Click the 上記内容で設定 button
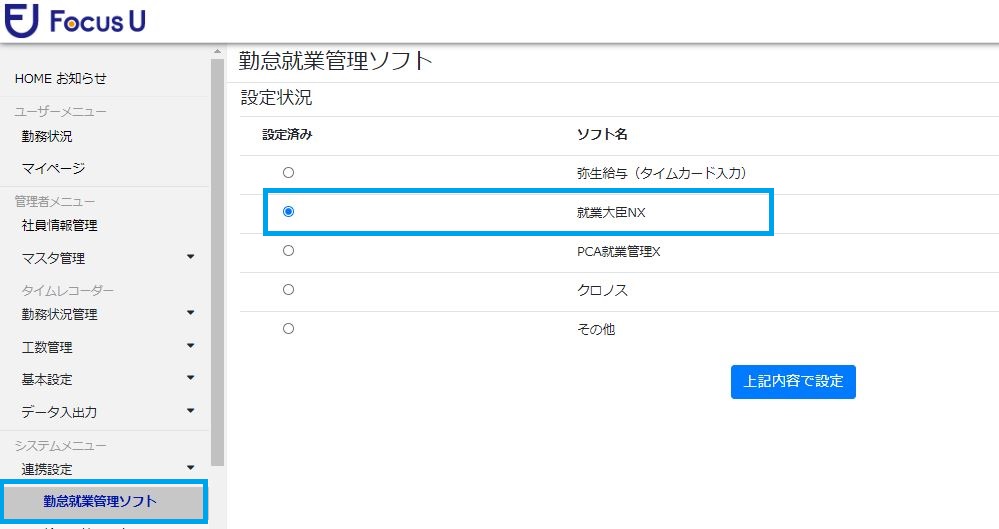This screenshot has height=529, width=999. pyautogui.click(x=793, y=382)
